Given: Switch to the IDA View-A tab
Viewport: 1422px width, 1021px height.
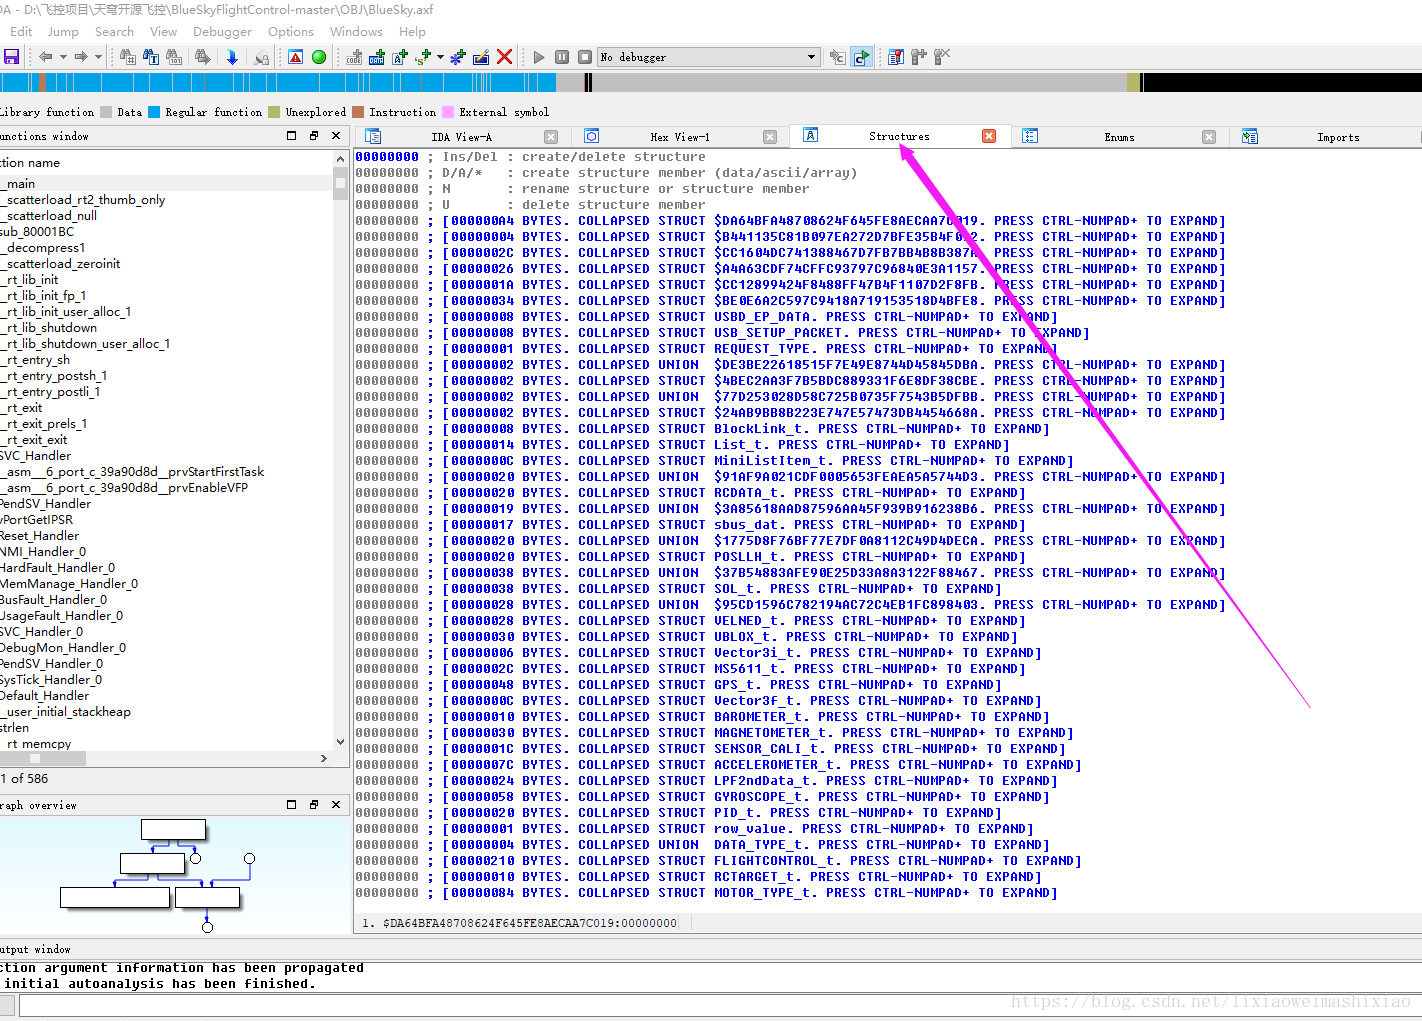Looking at the screenshot, I should (x=461, y=137).
